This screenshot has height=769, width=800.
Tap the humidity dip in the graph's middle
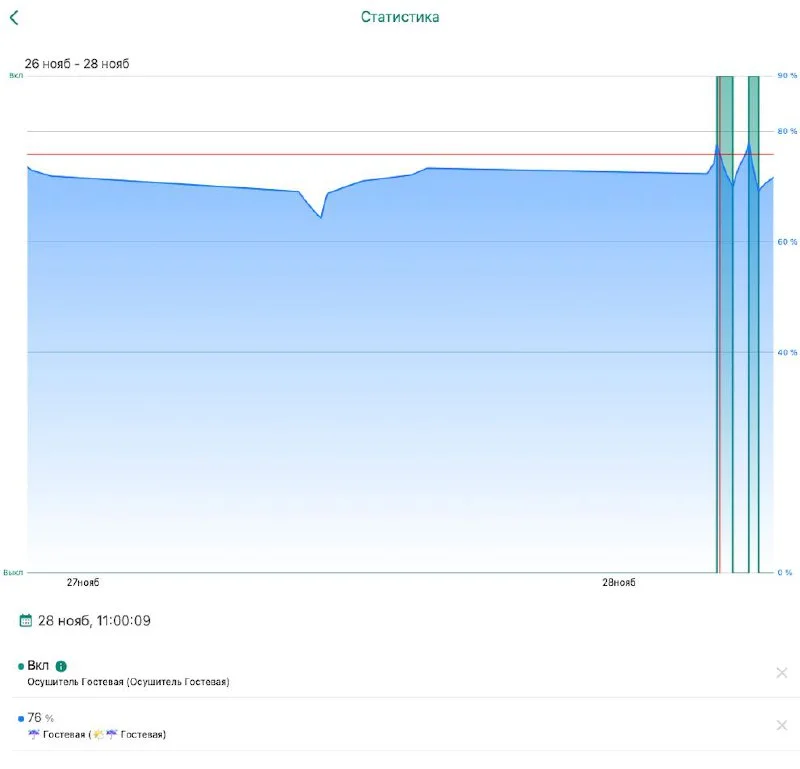[x=320, y=215]
